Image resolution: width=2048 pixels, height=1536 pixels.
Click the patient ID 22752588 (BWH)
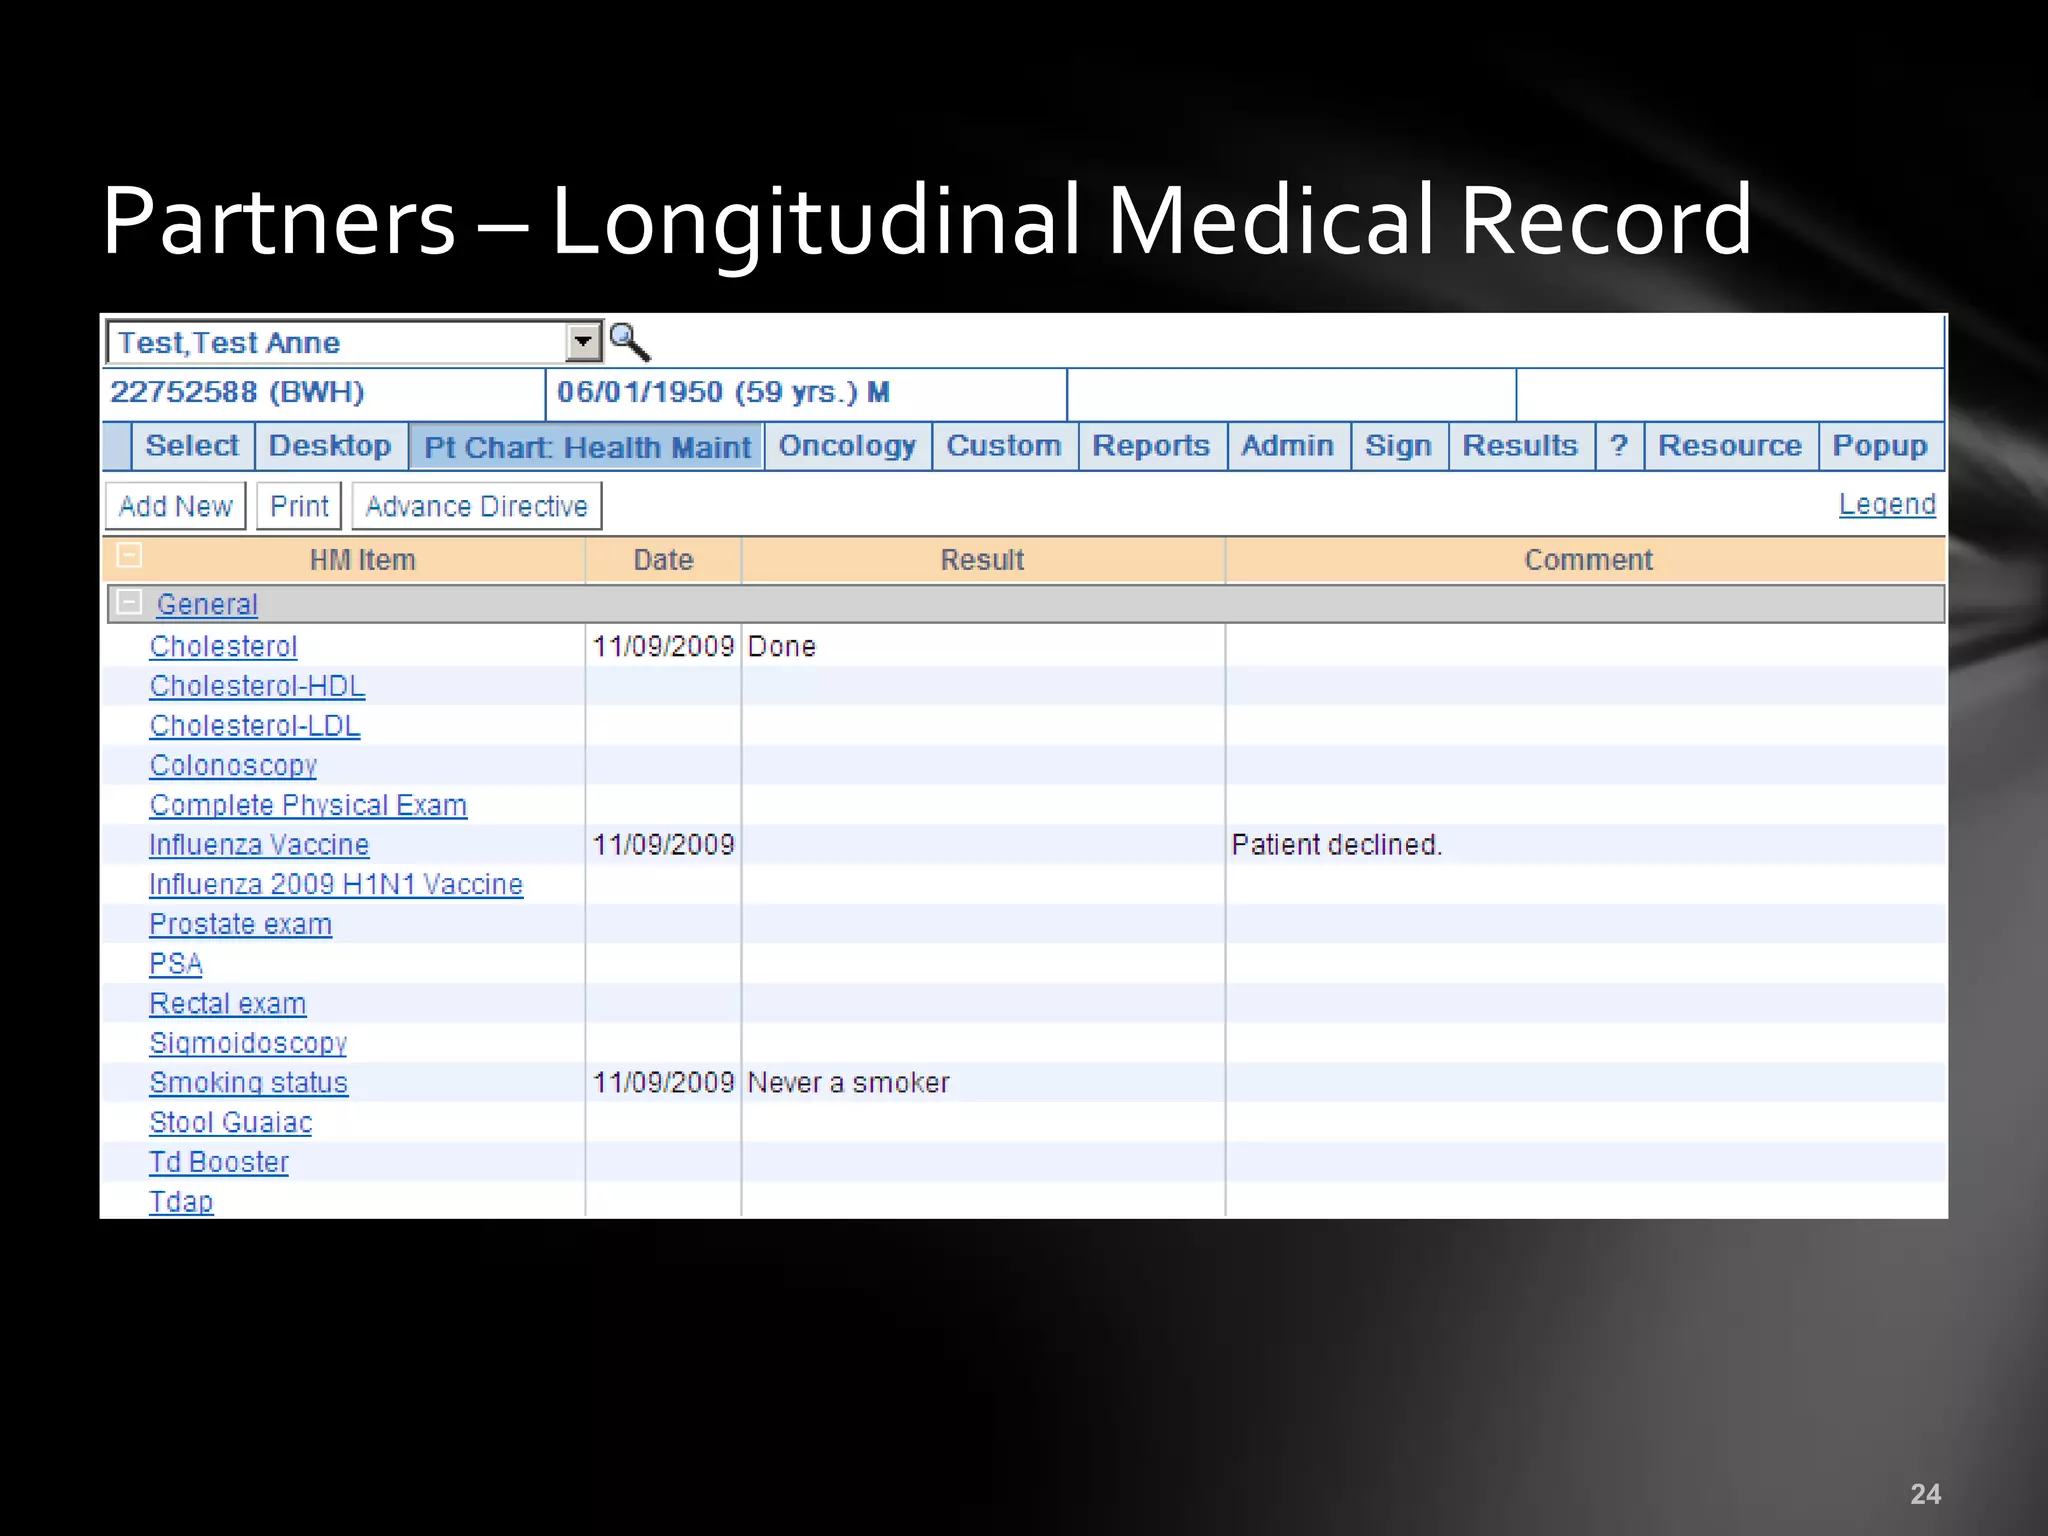coord(237,392)
